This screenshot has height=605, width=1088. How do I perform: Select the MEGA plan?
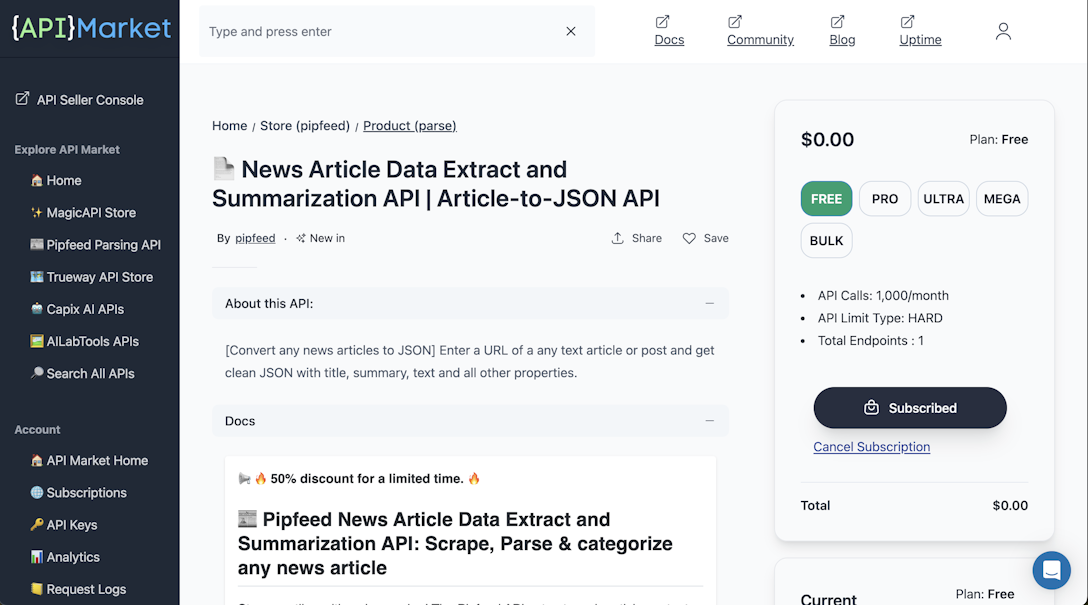pos(1002,198)
